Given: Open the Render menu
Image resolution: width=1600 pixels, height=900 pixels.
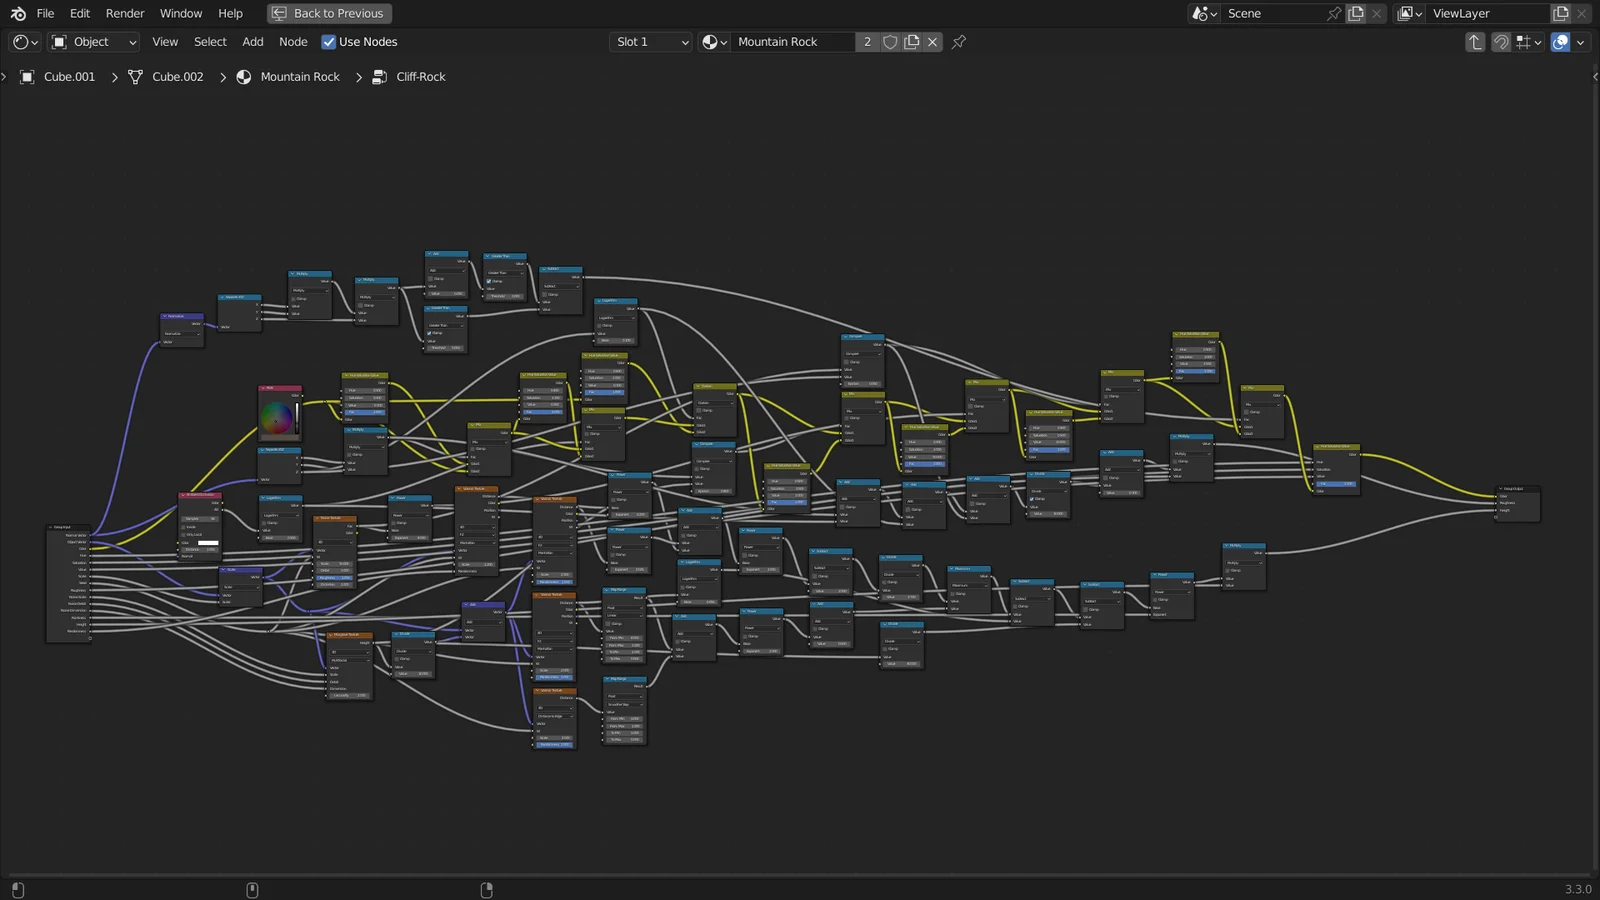Looking at the screenshot, I should (125, 13).
